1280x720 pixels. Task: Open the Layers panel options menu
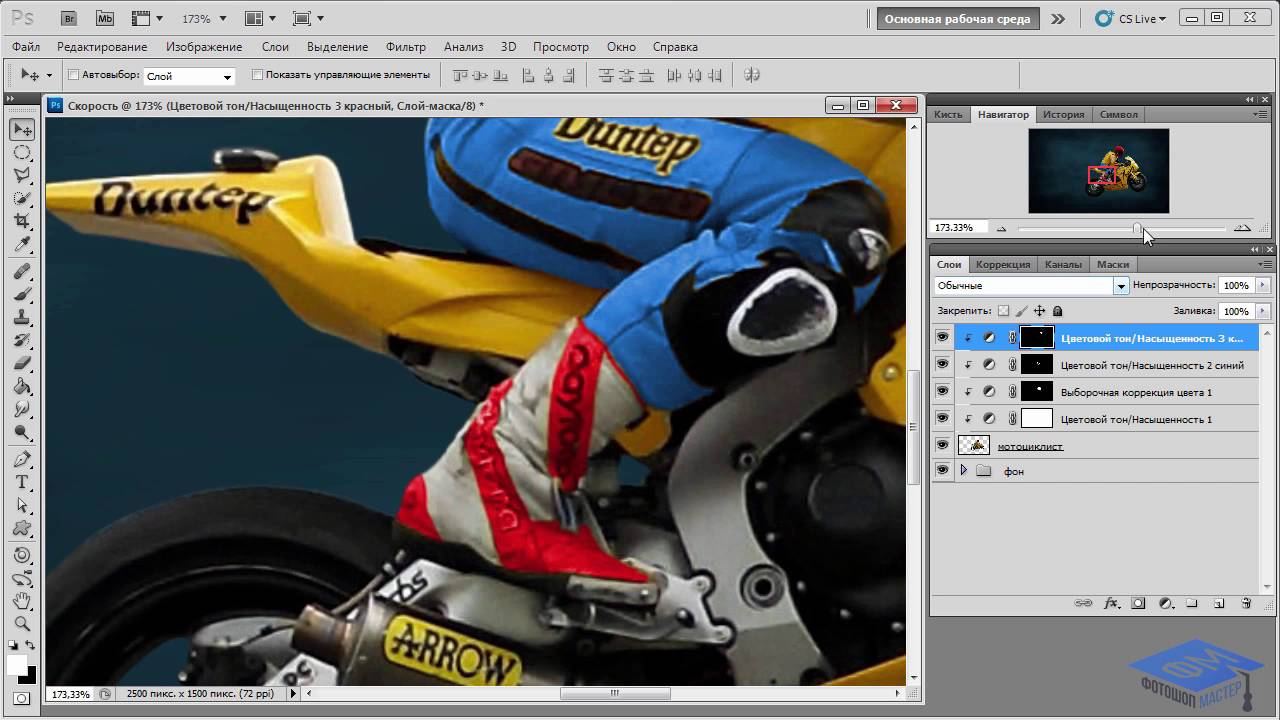click(x=1263, y=265)
